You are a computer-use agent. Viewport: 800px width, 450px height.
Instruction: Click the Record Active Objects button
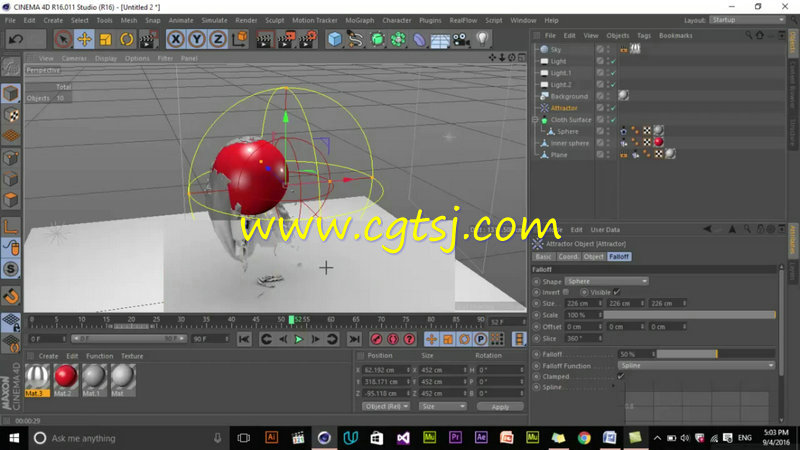tap(376, 339)
